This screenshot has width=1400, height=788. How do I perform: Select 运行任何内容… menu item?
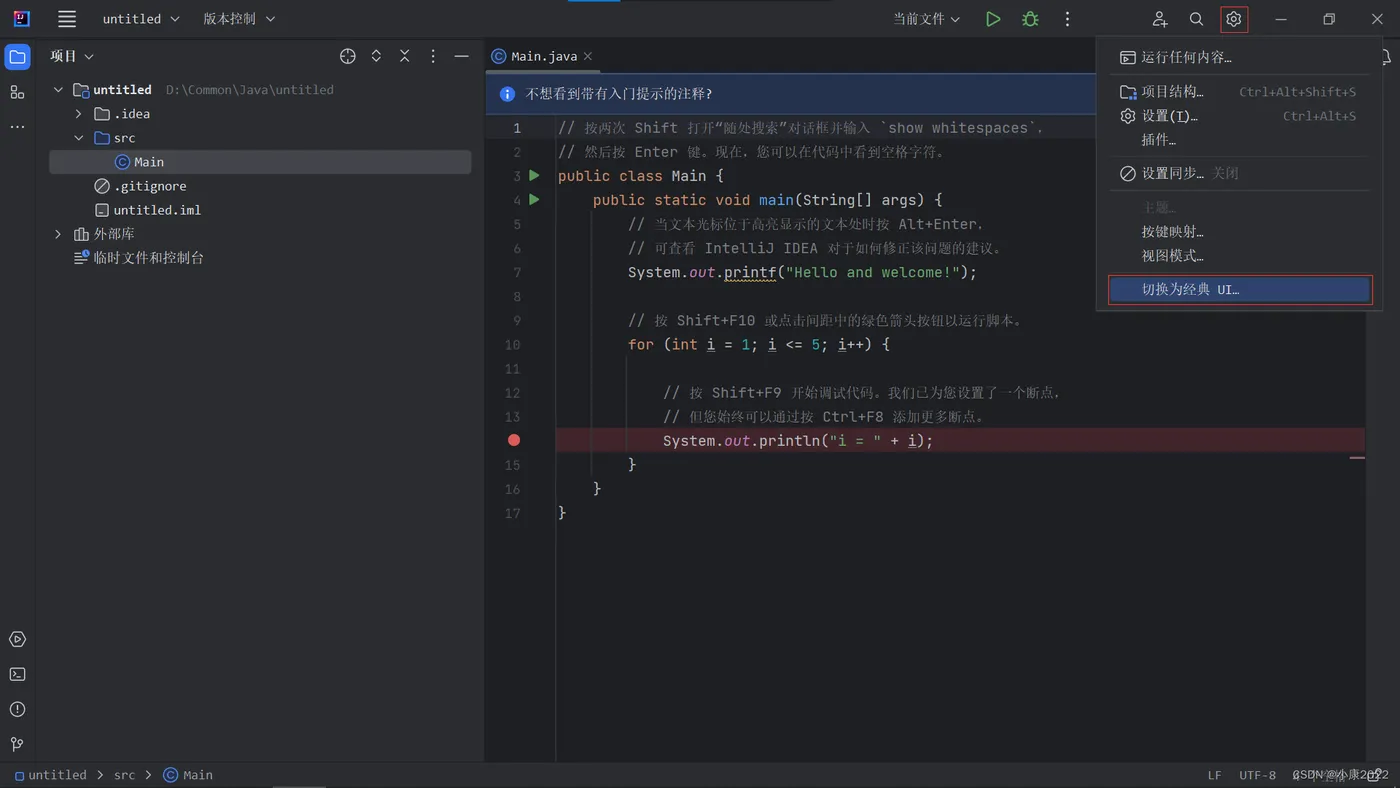pos(1239,58)
